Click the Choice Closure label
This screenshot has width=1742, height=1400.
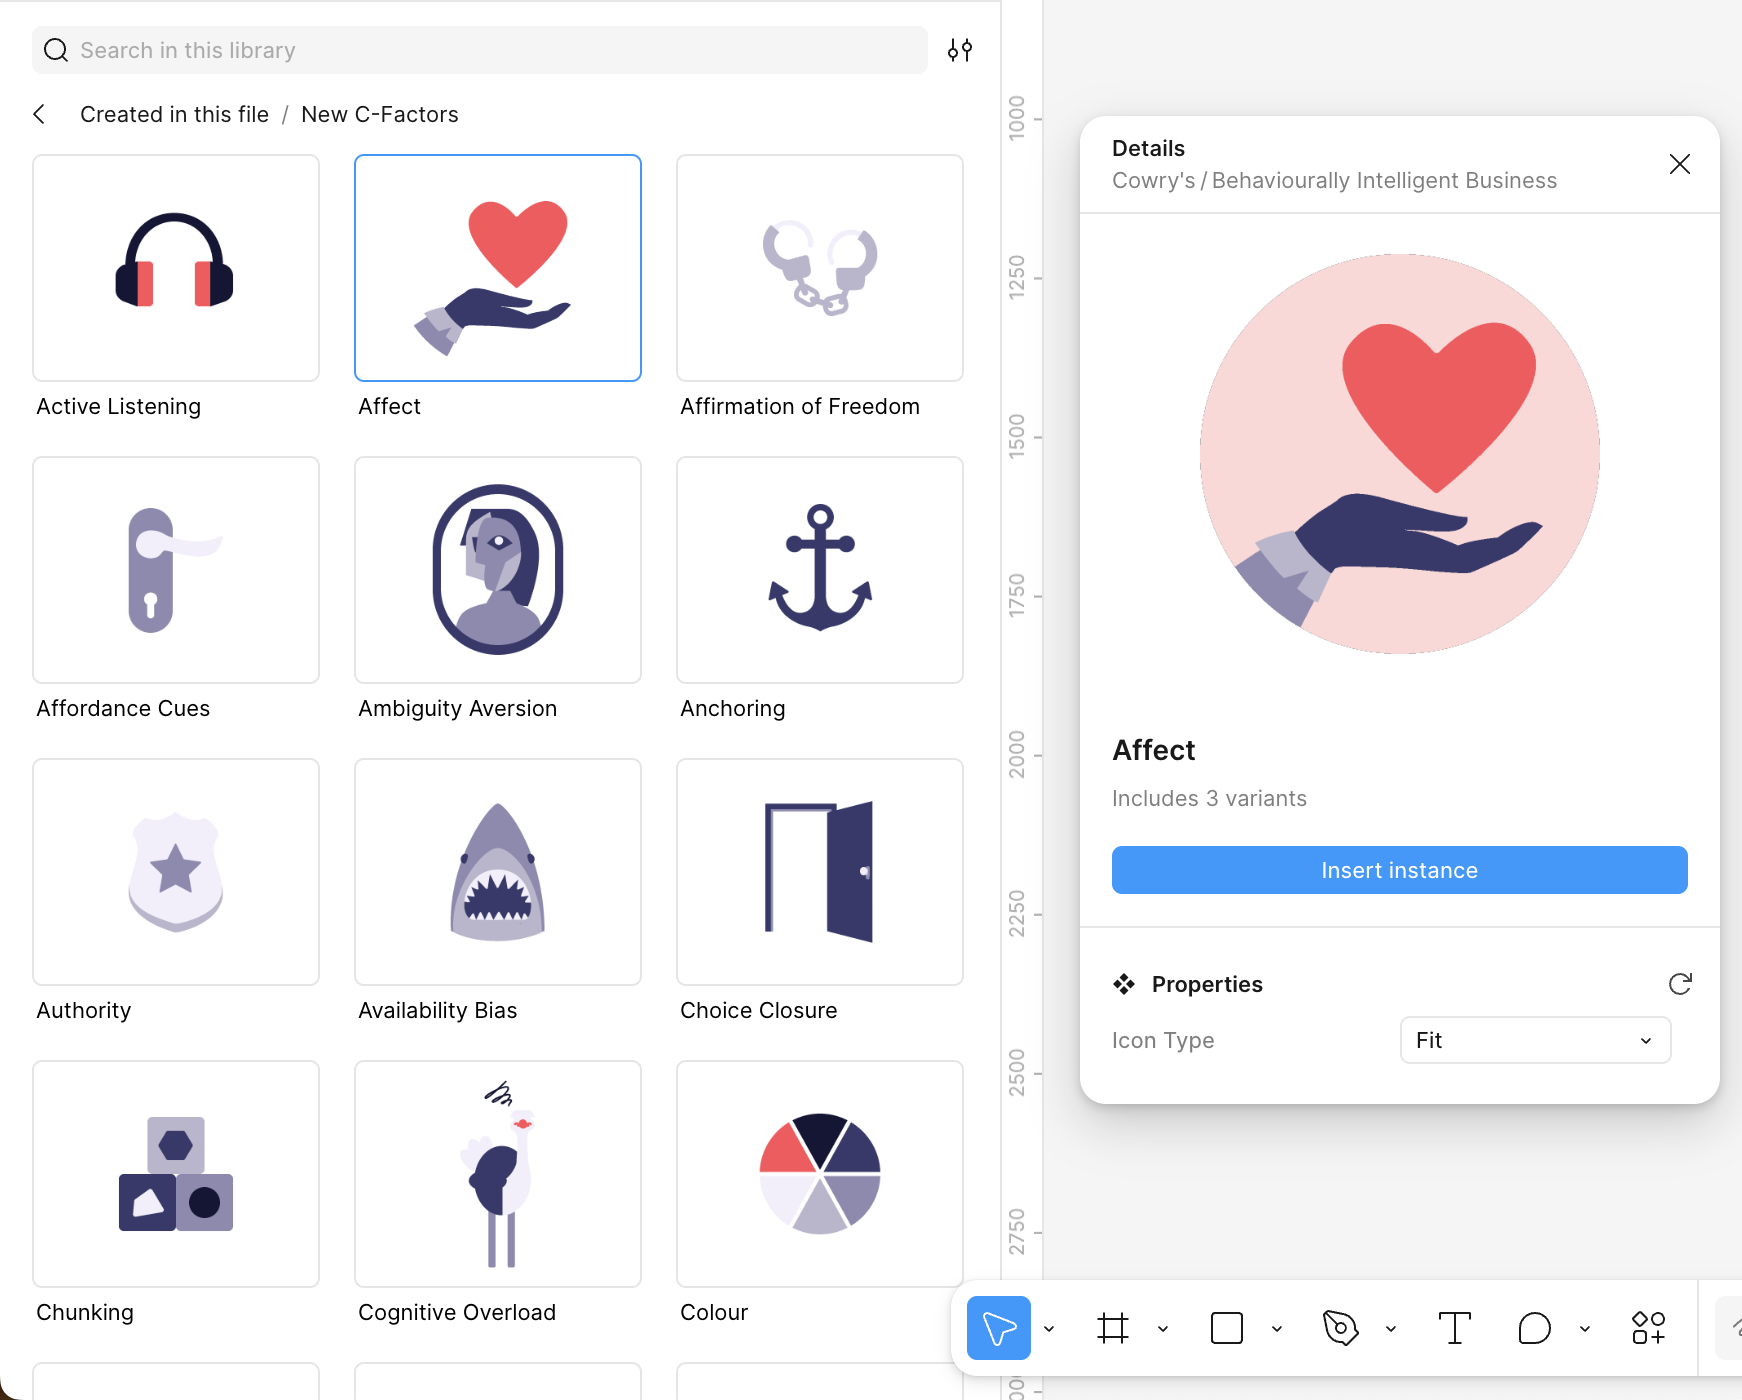[x=758, y=1010]
